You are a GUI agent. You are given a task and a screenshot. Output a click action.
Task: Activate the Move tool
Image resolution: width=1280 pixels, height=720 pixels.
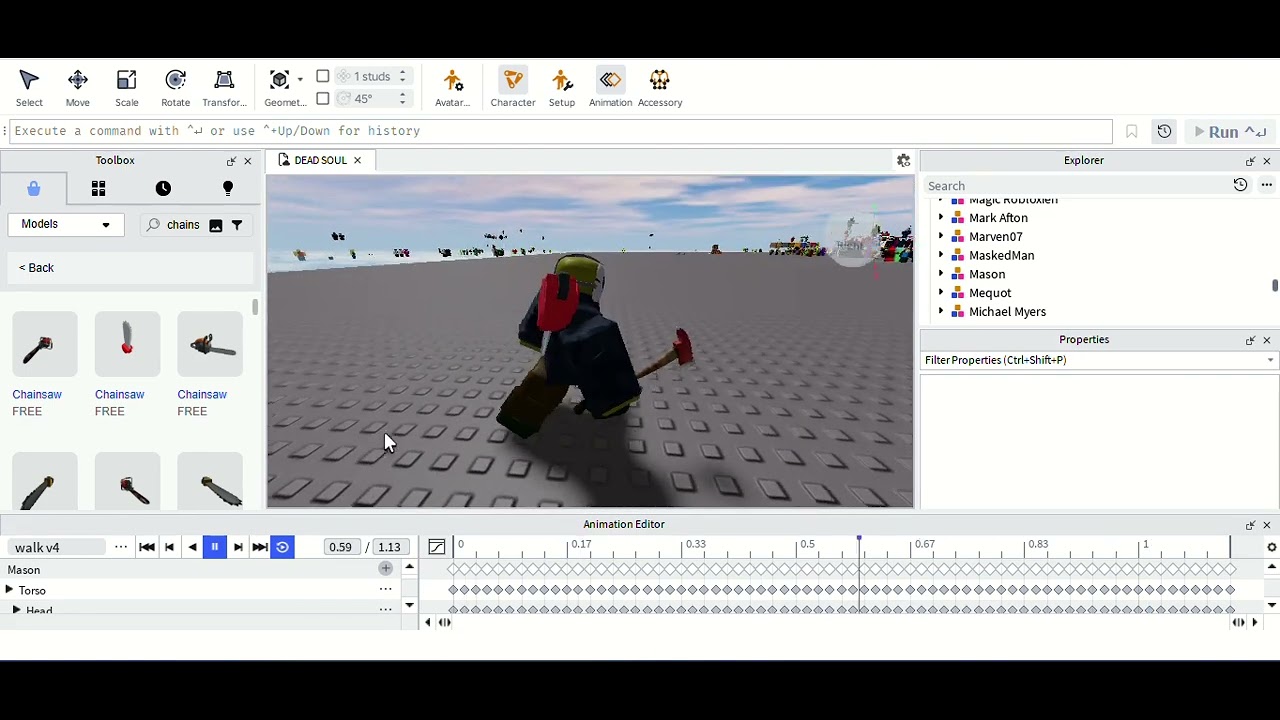point(78,88)
